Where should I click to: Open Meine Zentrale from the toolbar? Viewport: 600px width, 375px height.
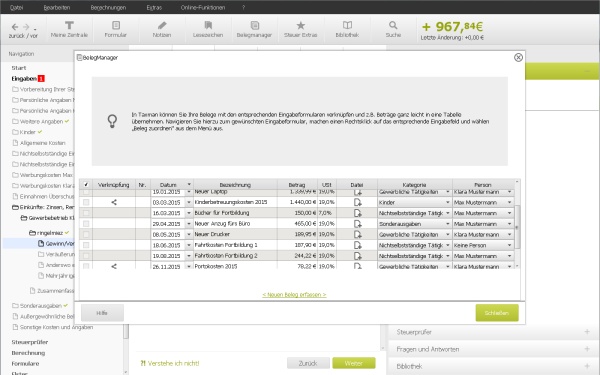pos(69,29)
